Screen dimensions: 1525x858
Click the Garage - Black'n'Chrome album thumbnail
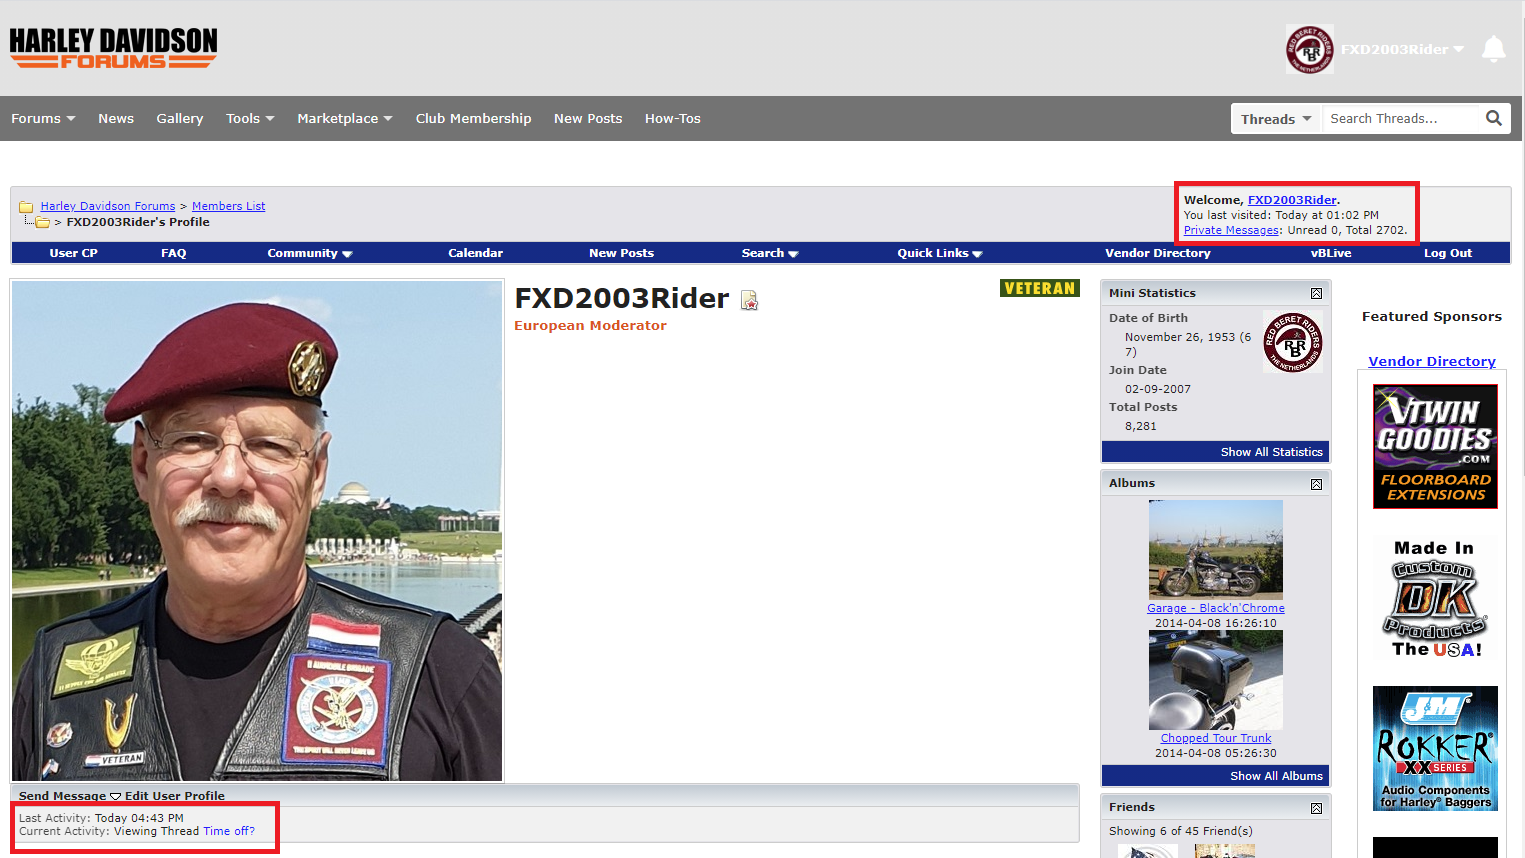click(1215, 549)
